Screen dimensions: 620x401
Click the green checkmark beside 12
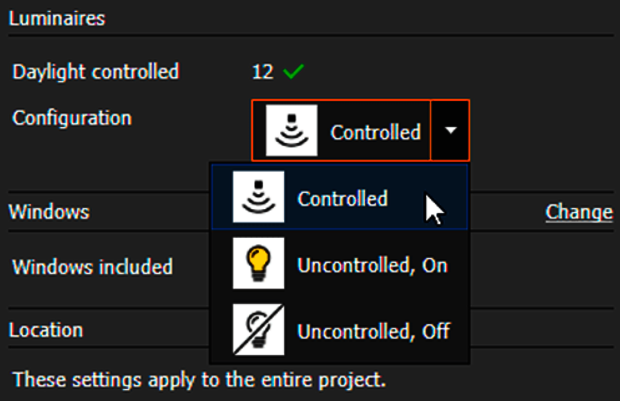click(292, 72)
